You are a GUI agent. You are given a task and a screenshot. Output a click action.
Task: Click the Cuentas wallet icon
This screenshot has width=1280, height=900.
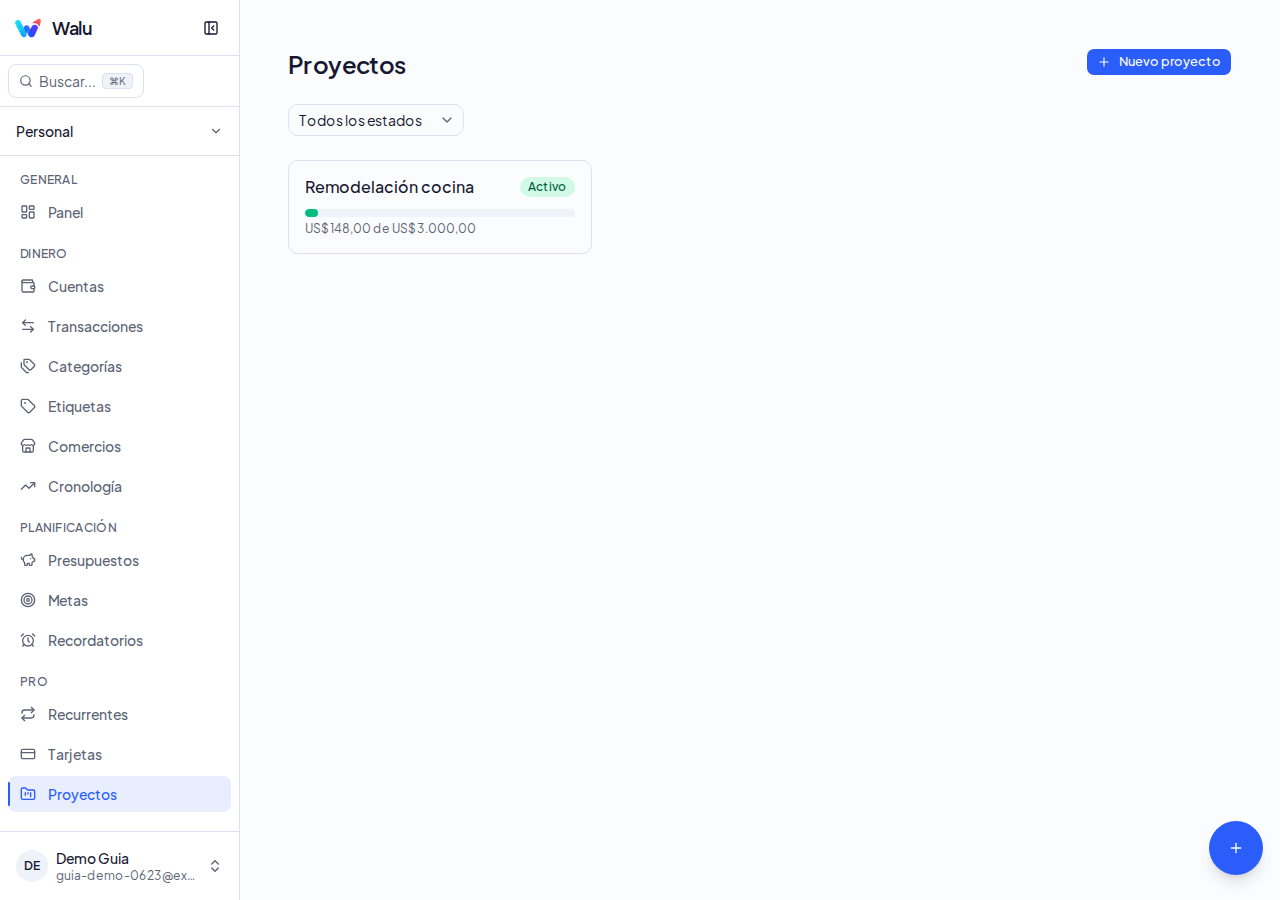pyautogui.click(x=28, y=286)
